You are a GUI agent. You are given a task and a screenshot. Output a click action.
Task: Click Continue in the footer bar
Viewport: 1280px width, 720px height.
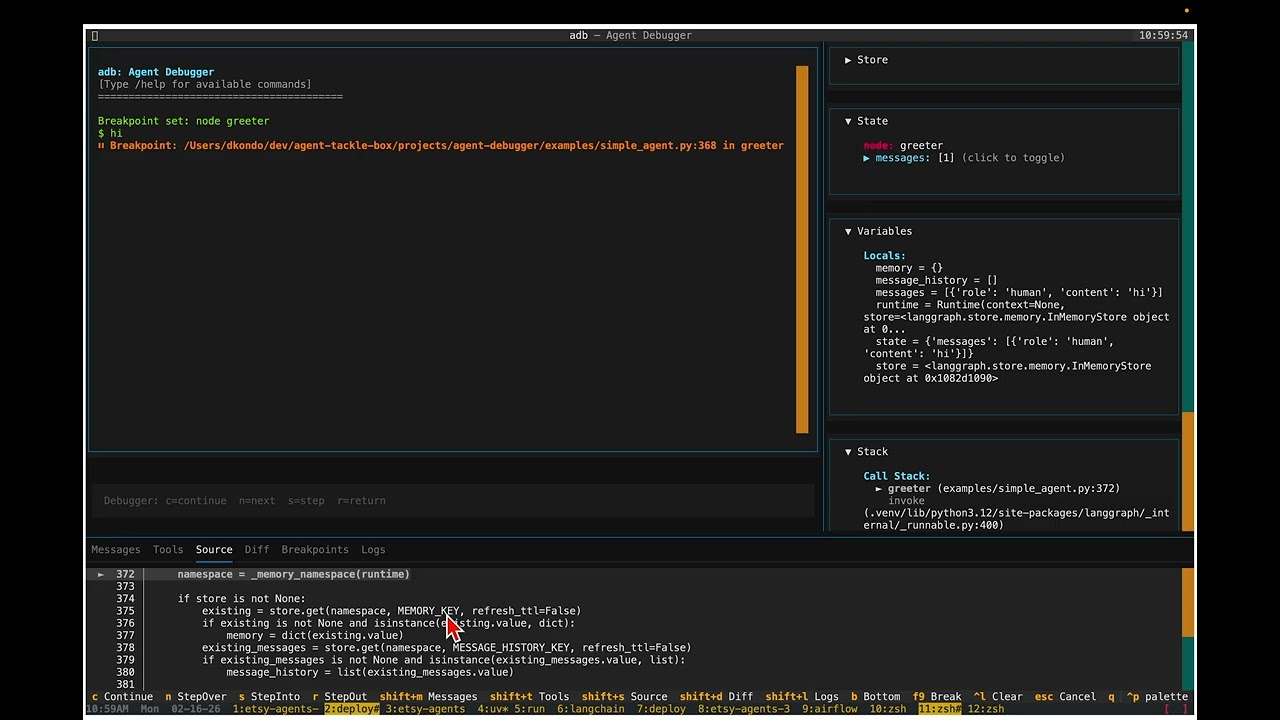click(122, 697)
